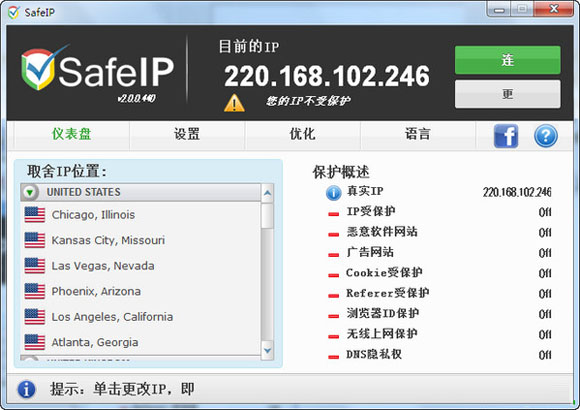The width and height of the screenshot is (580, 410).
Task: Click the Off value for Referer受保护
Action: tap(545, 294)
